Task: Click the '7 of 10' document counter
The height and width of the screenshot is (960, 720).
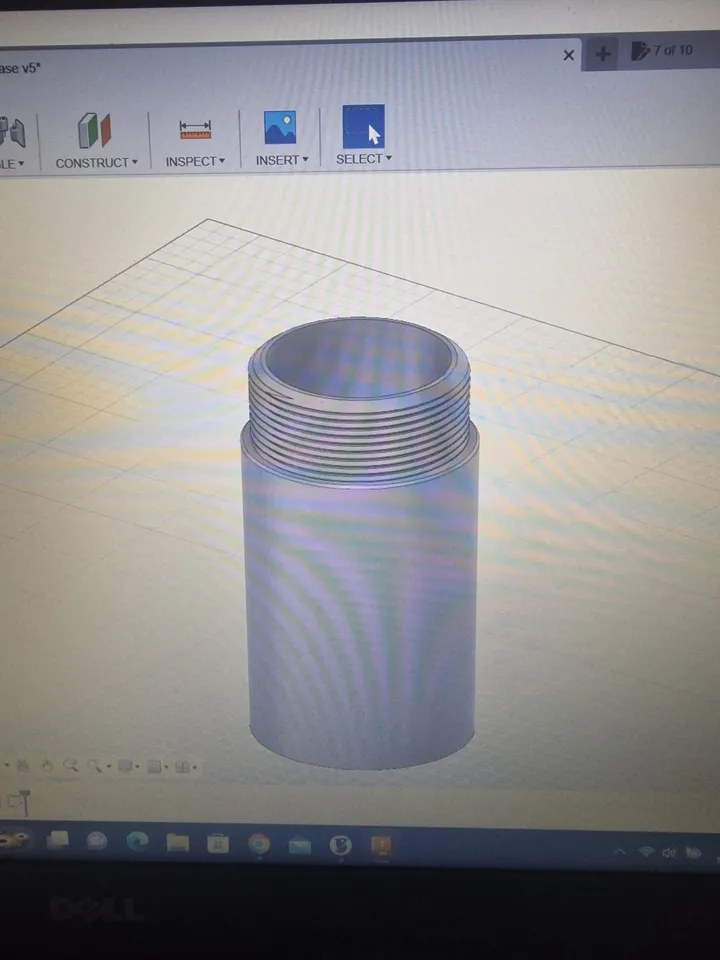Action: [662, 50]
